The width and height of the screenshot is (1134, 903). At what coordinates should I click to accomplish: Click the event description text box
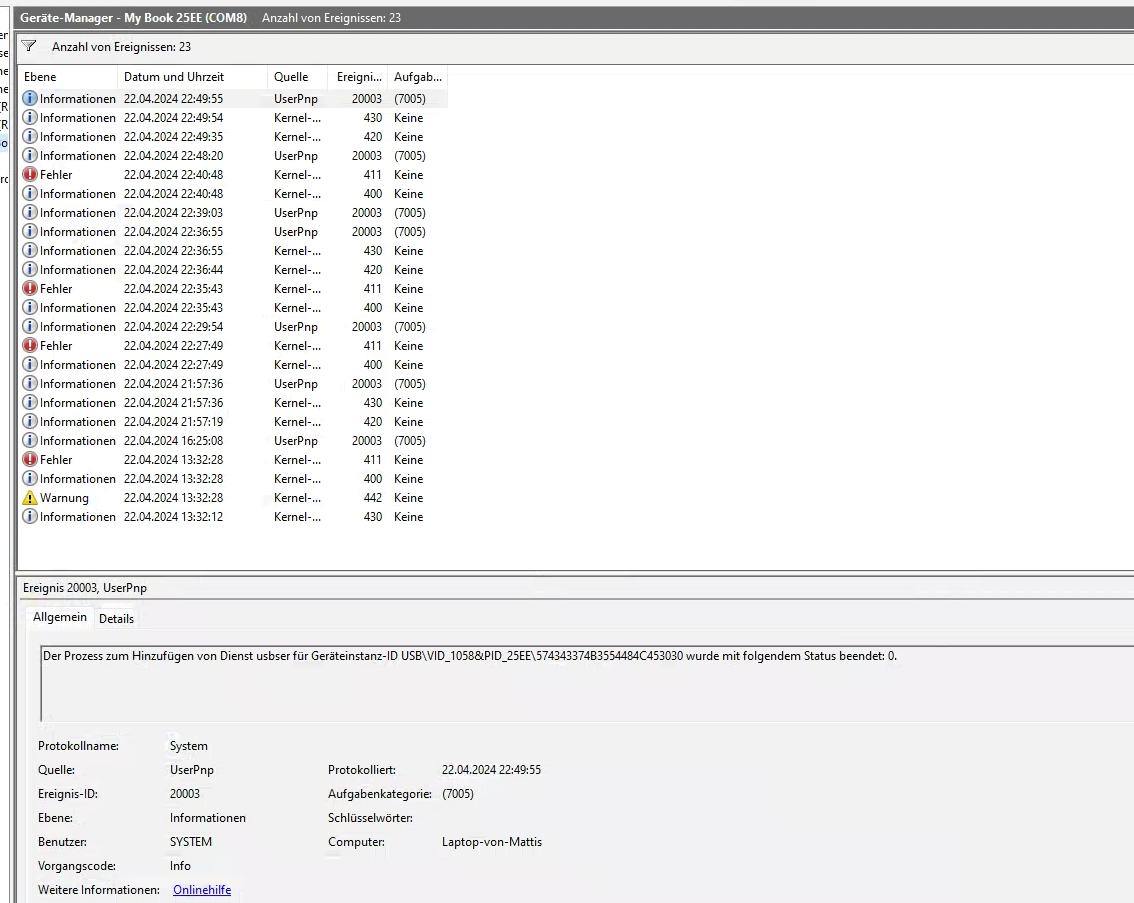(x=586, y=683)
